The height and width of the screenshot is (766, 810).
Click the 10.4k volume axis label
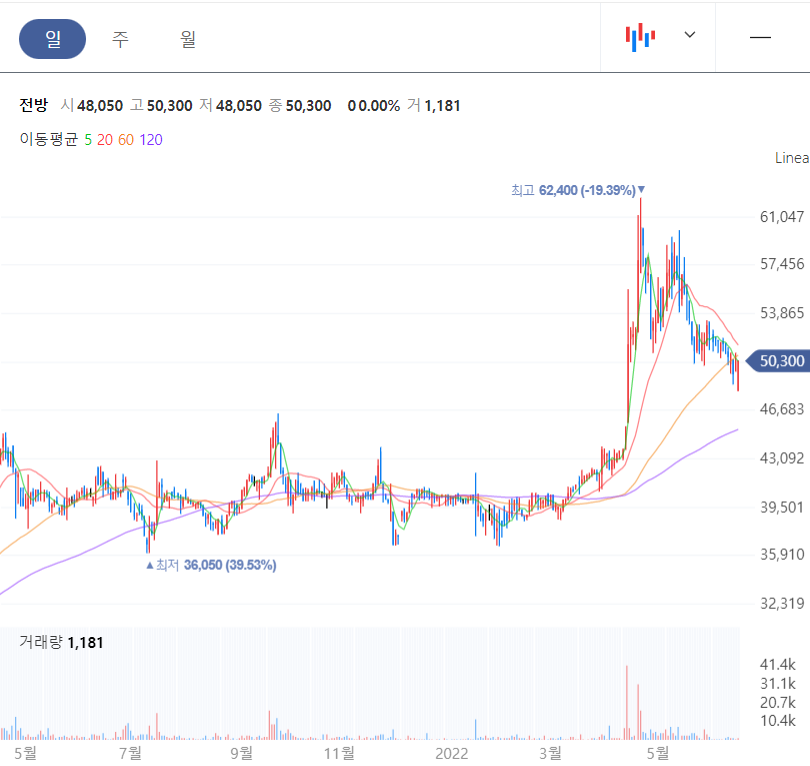[777, 721]
